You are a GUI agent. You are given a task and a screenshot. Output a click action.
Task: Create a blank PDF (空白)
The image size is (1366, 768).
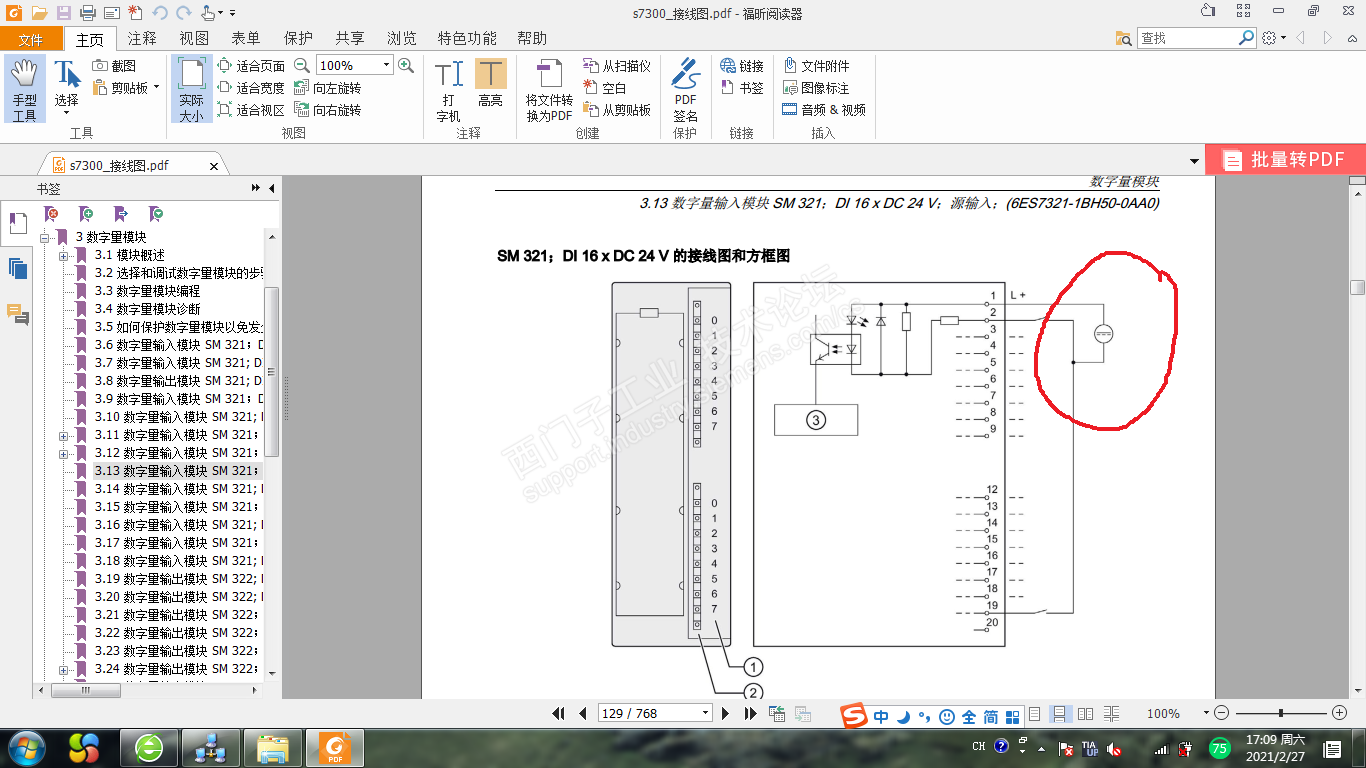[x=605, y=88]
